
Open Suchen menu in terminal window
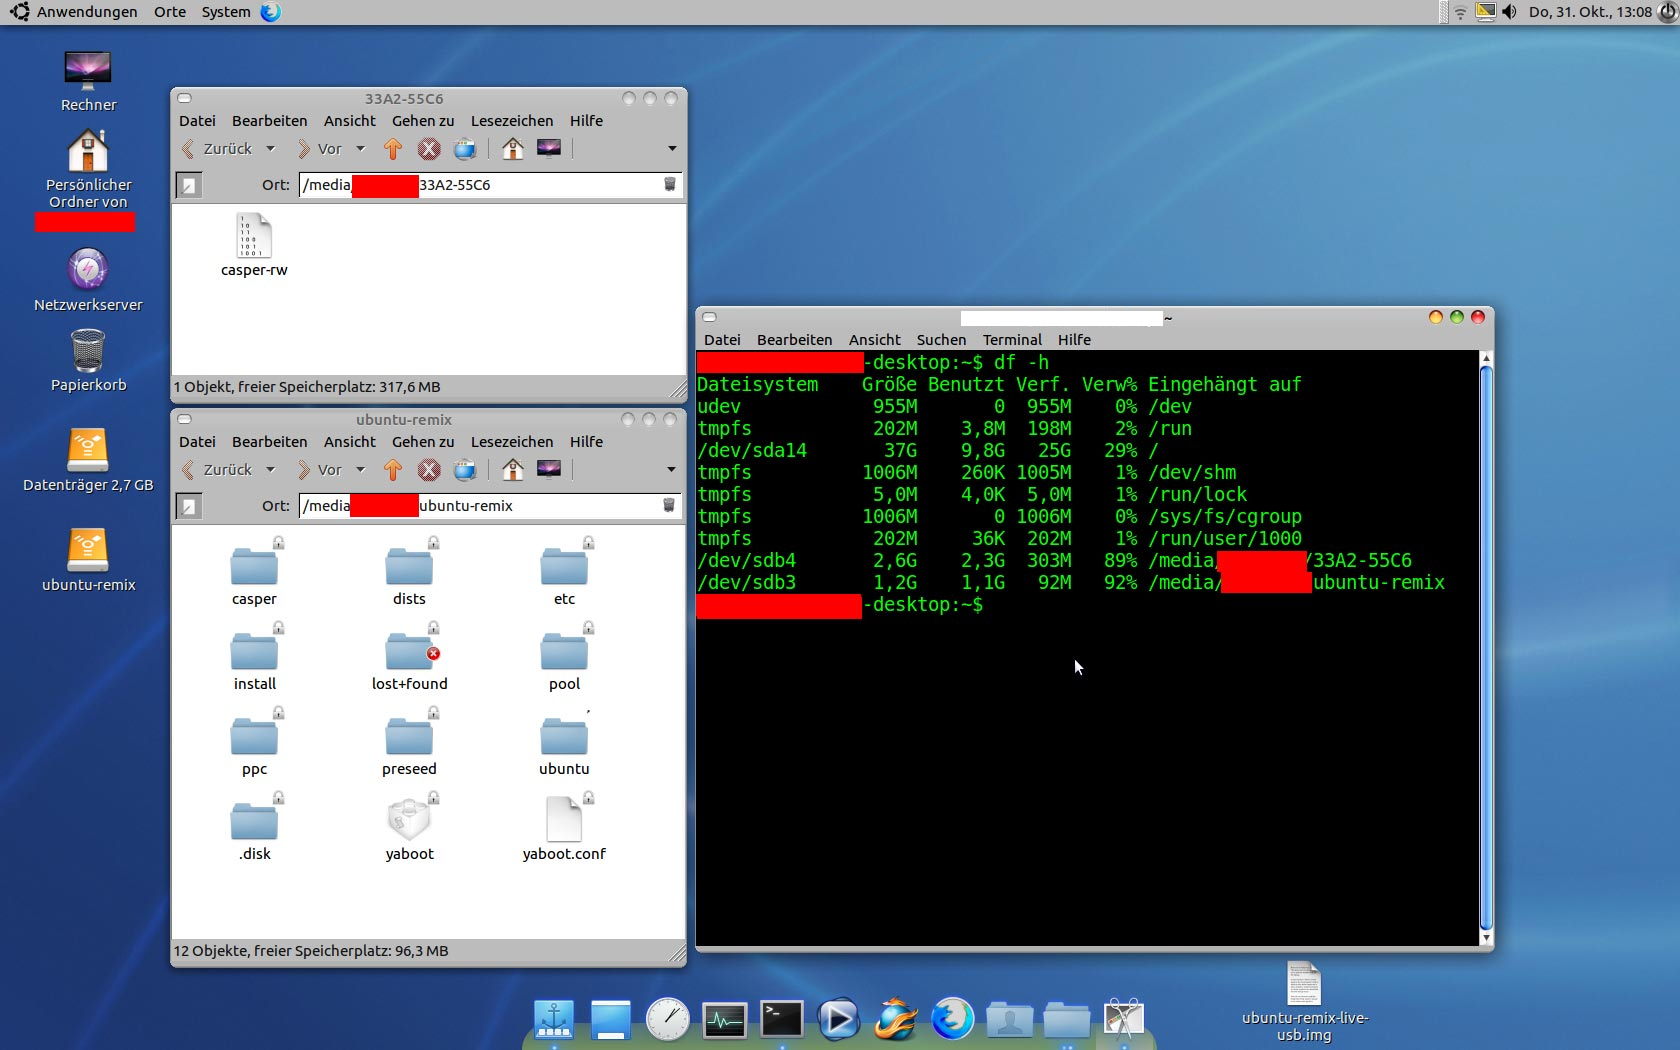pos(941,340)
